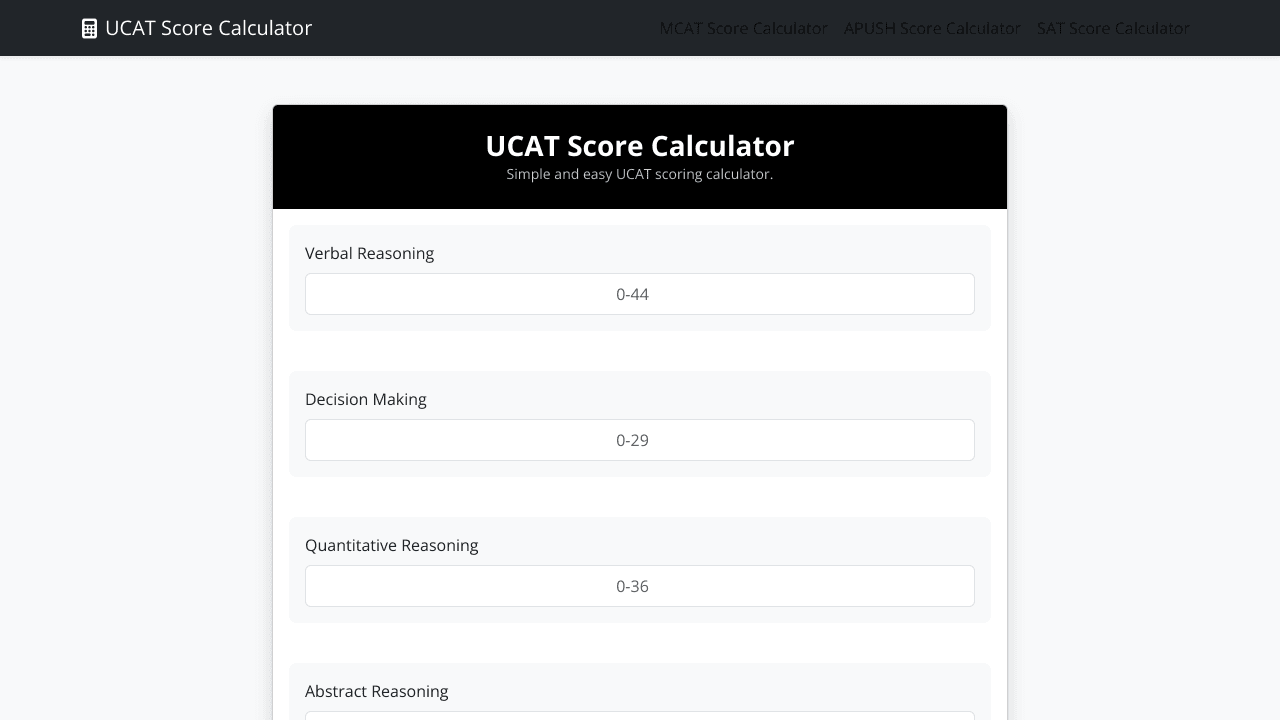Click the Decision Making section heading
The width and height of the screenshot is (1280, 720).
365,399
